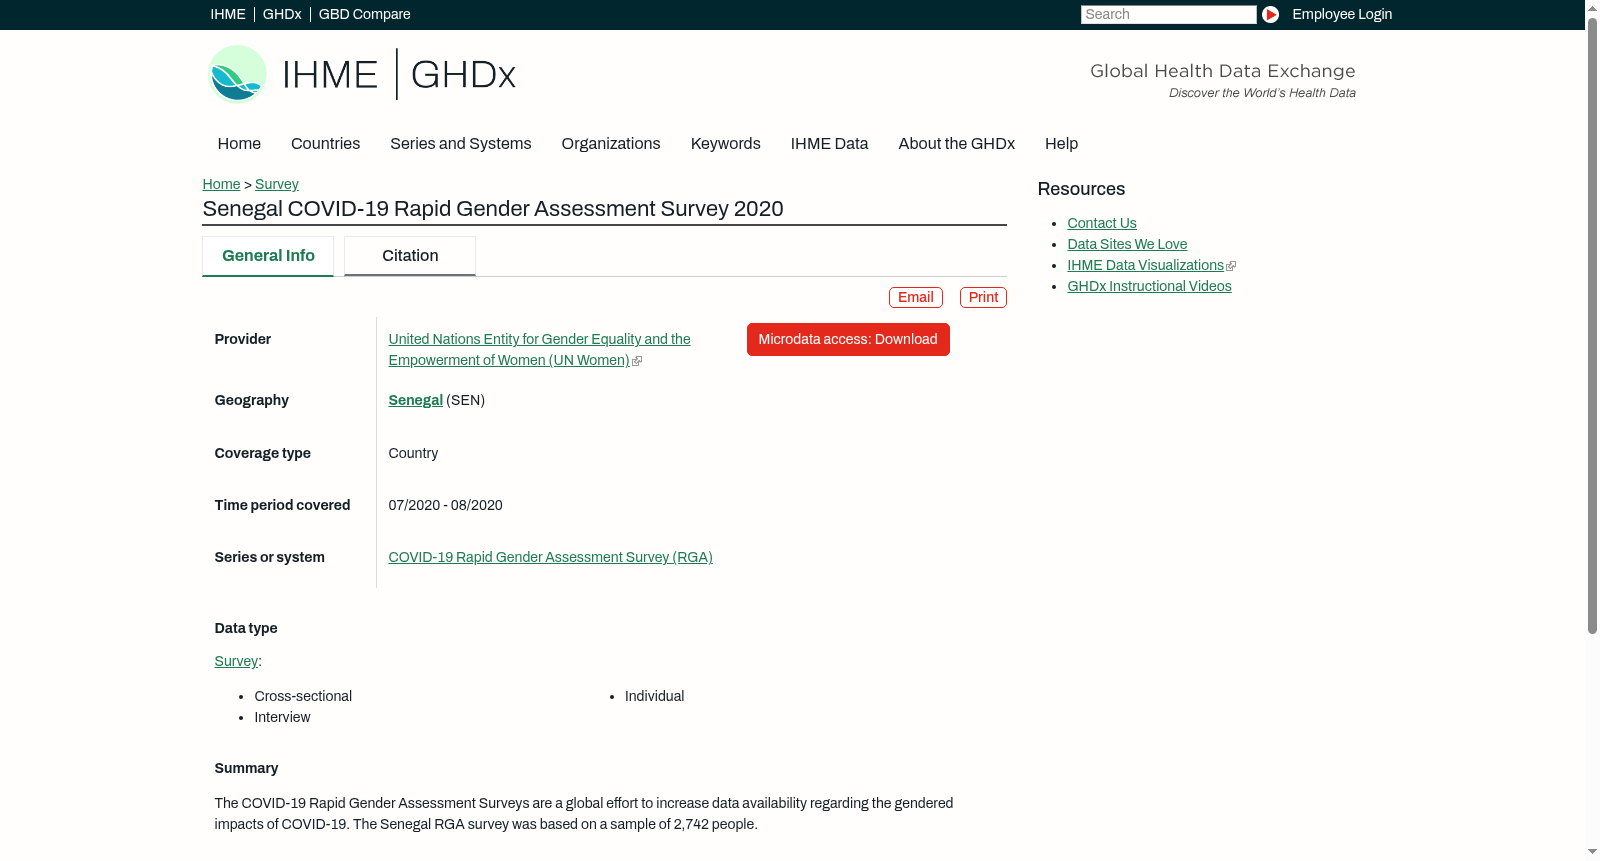The height and width of the screenshot is (861, 1600).
Task: Click the time period value 07/2020 - 08/2020
Action: [x=445, y=505]
